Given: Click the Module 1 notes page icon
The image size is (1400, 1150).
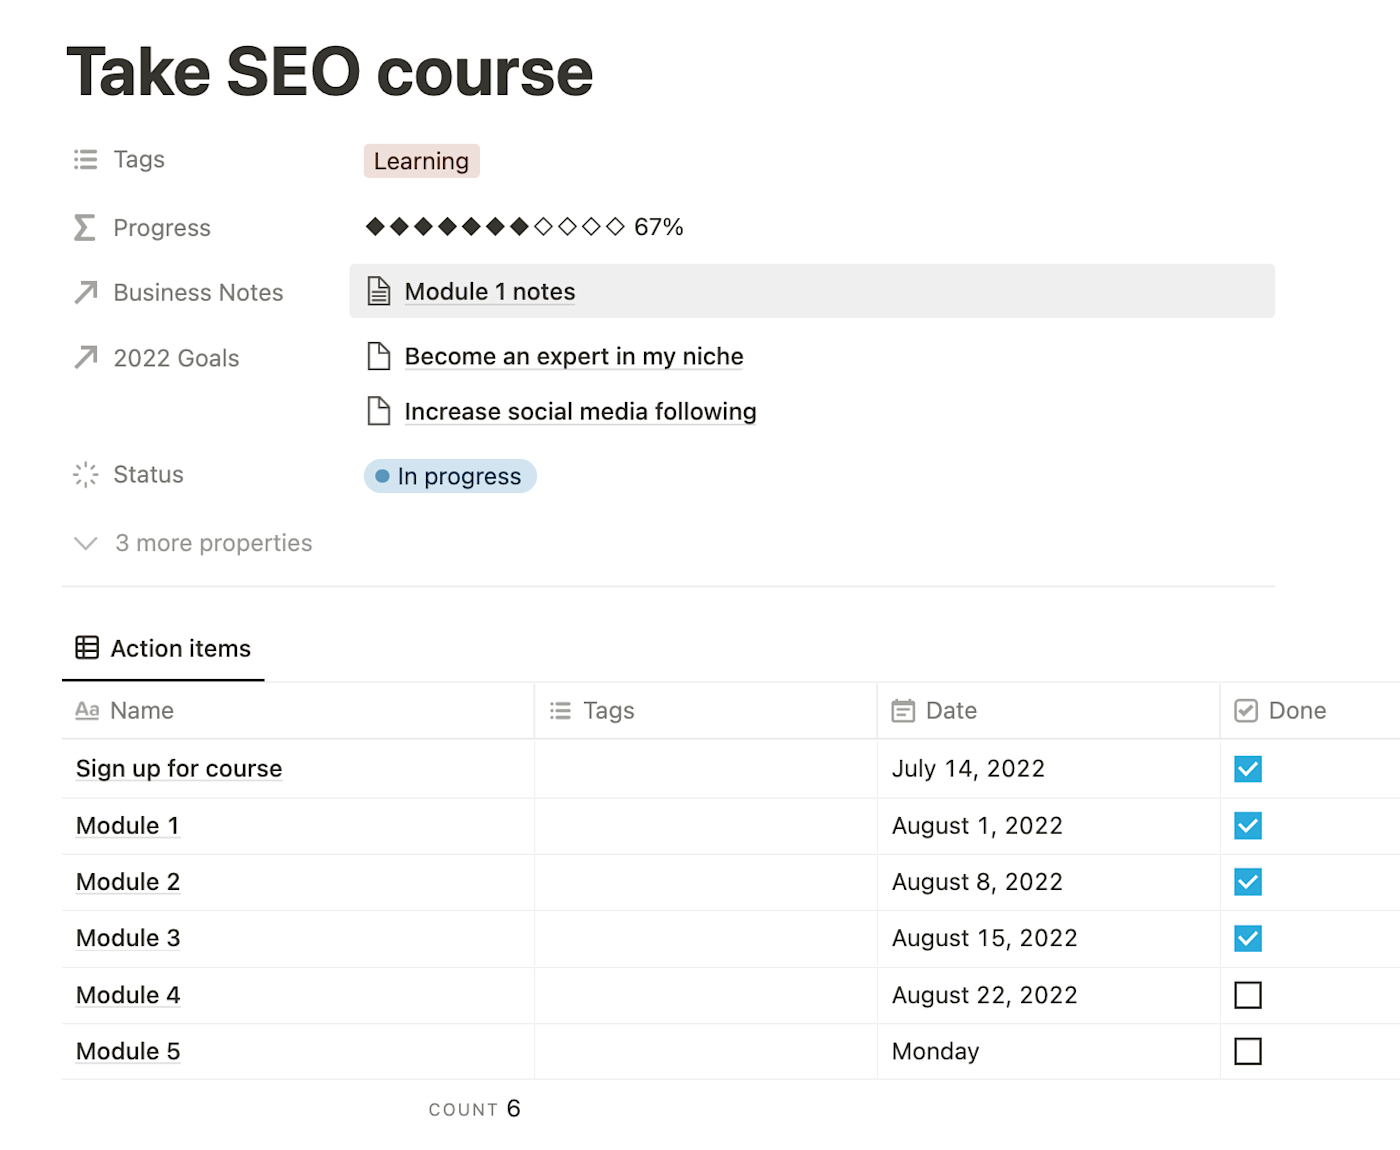Looking at the screenshot, I should [x=379, y=291].
